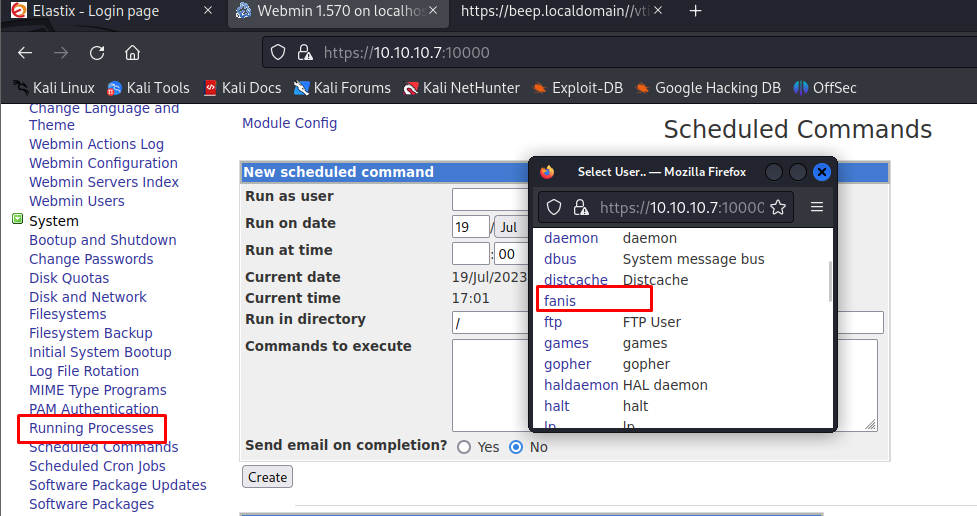The image size is (977, 516).
Task: Open the Exploit-DB bookmark
Action: [x=578, y=88]
